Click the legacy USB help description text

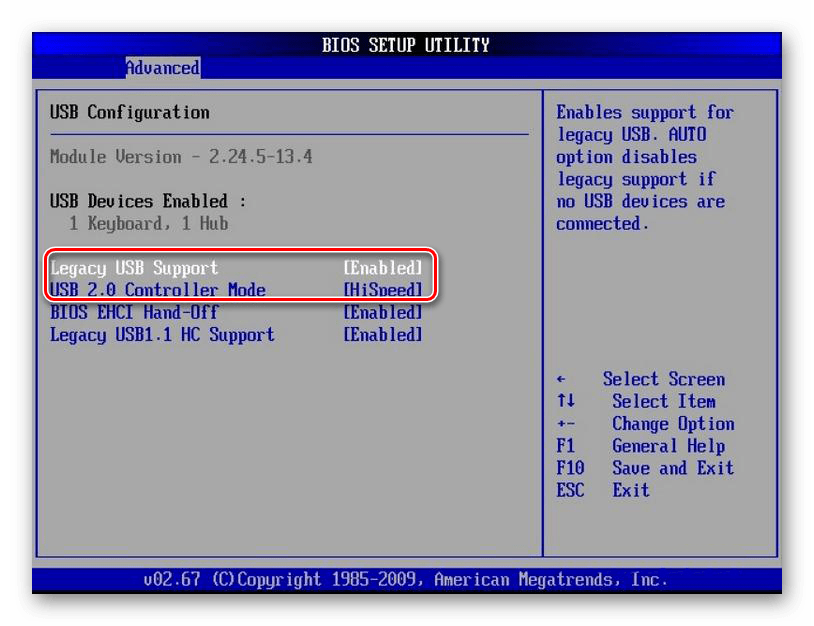644,168
